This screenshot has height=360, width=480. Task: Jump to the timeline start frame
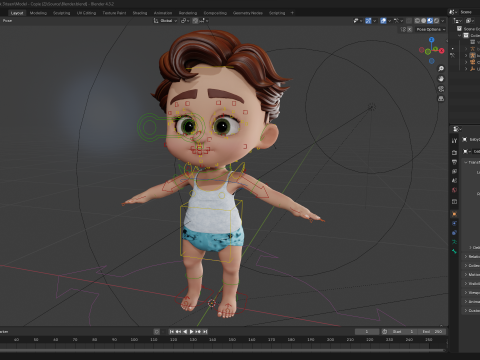click(172, 331)
